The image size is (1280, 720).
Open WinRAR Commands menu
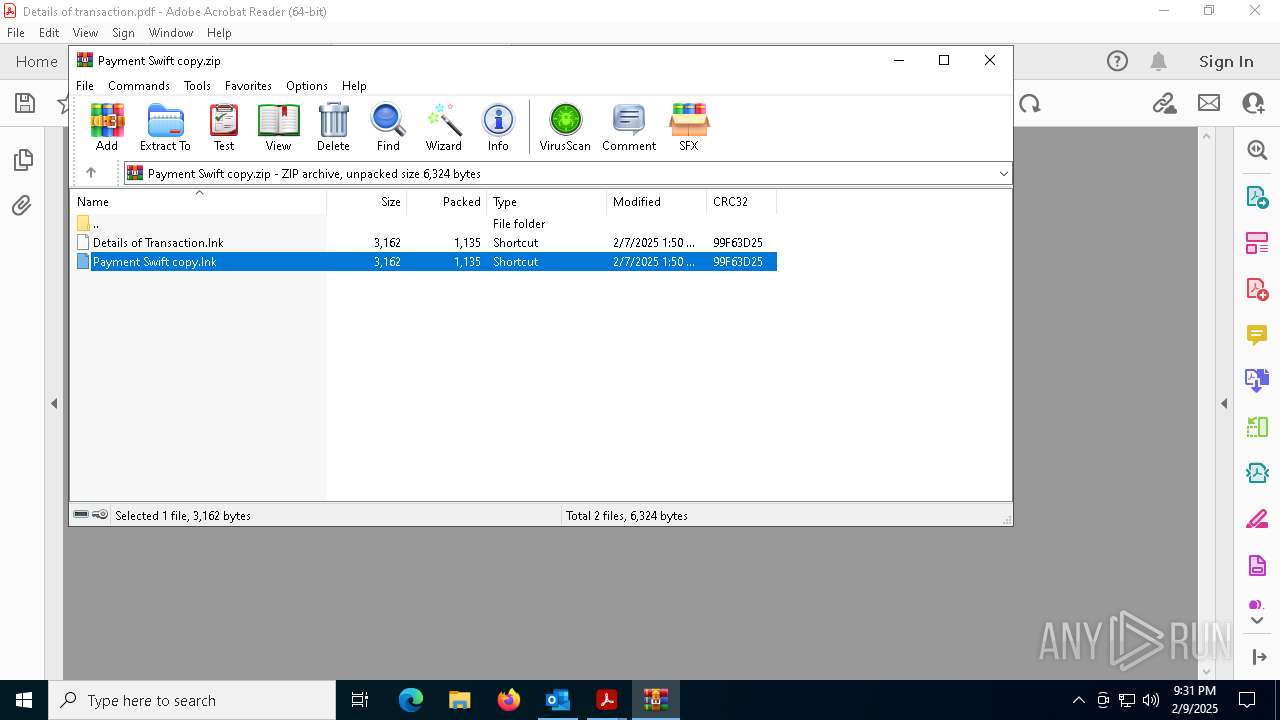(139, 86)
